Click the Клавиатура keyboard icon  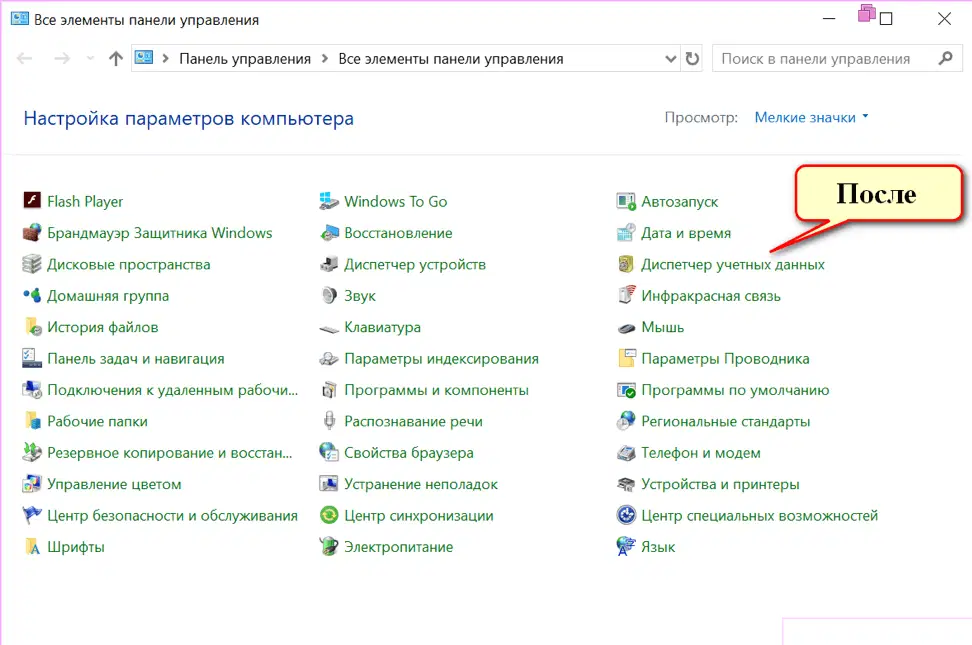[x=329, y=329]
